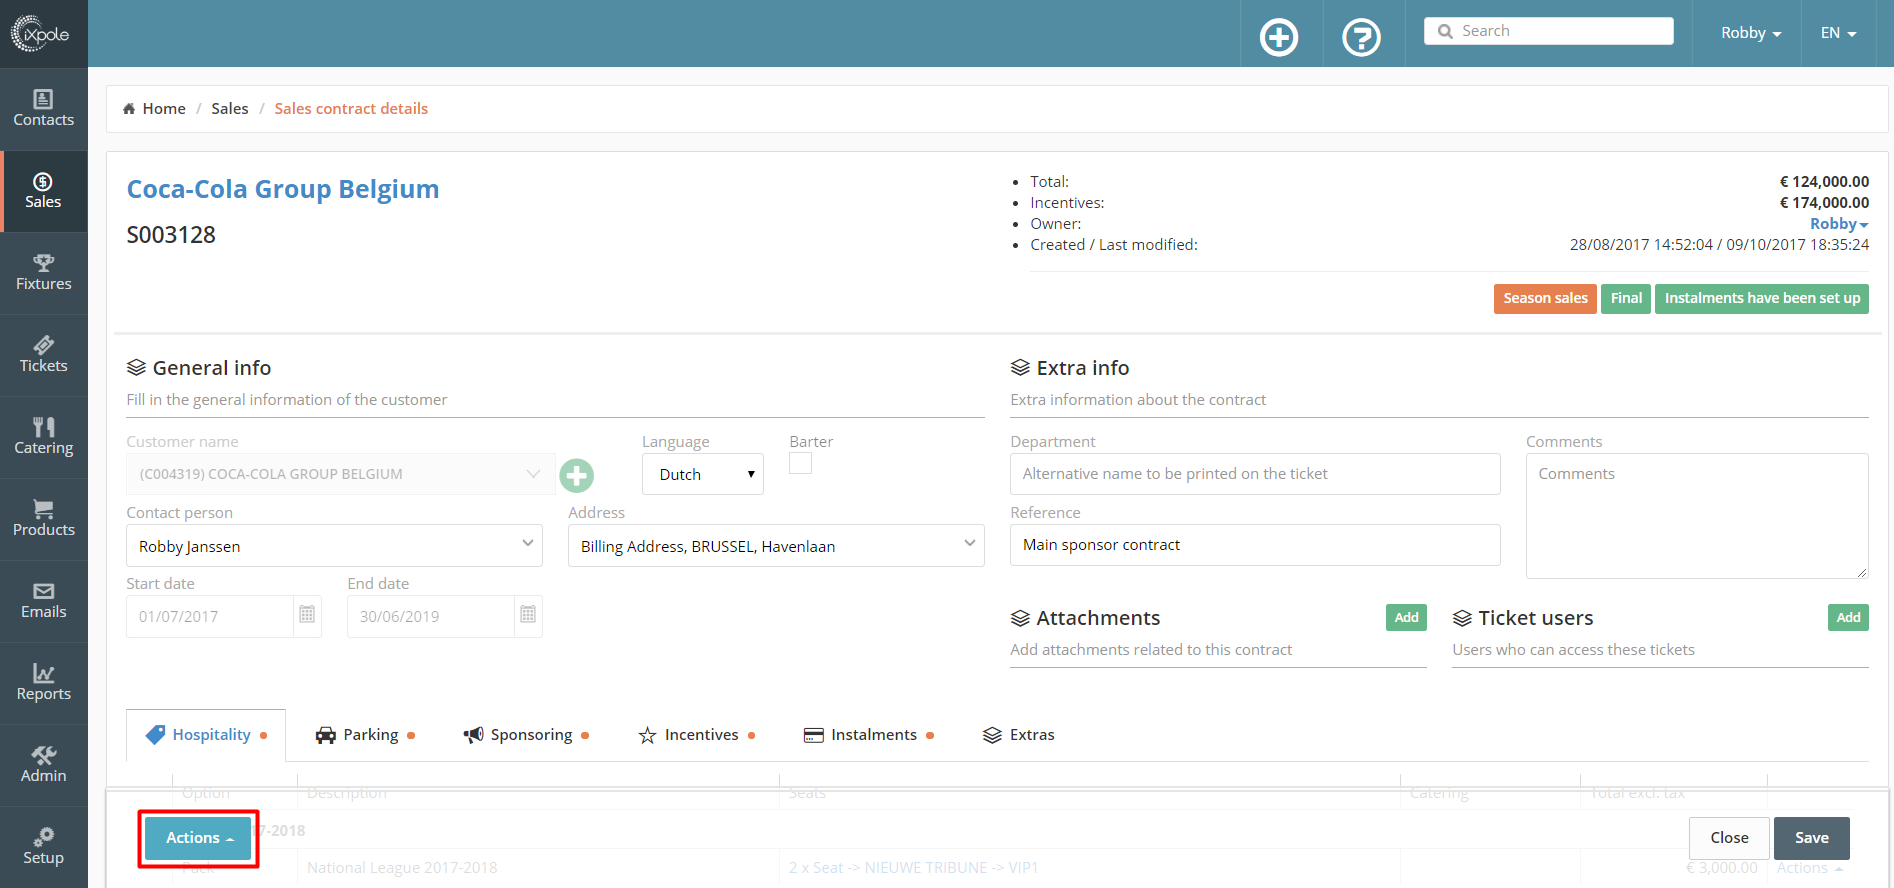Open Start date calendar picker

pyautogui.click(x=307, y=615)
